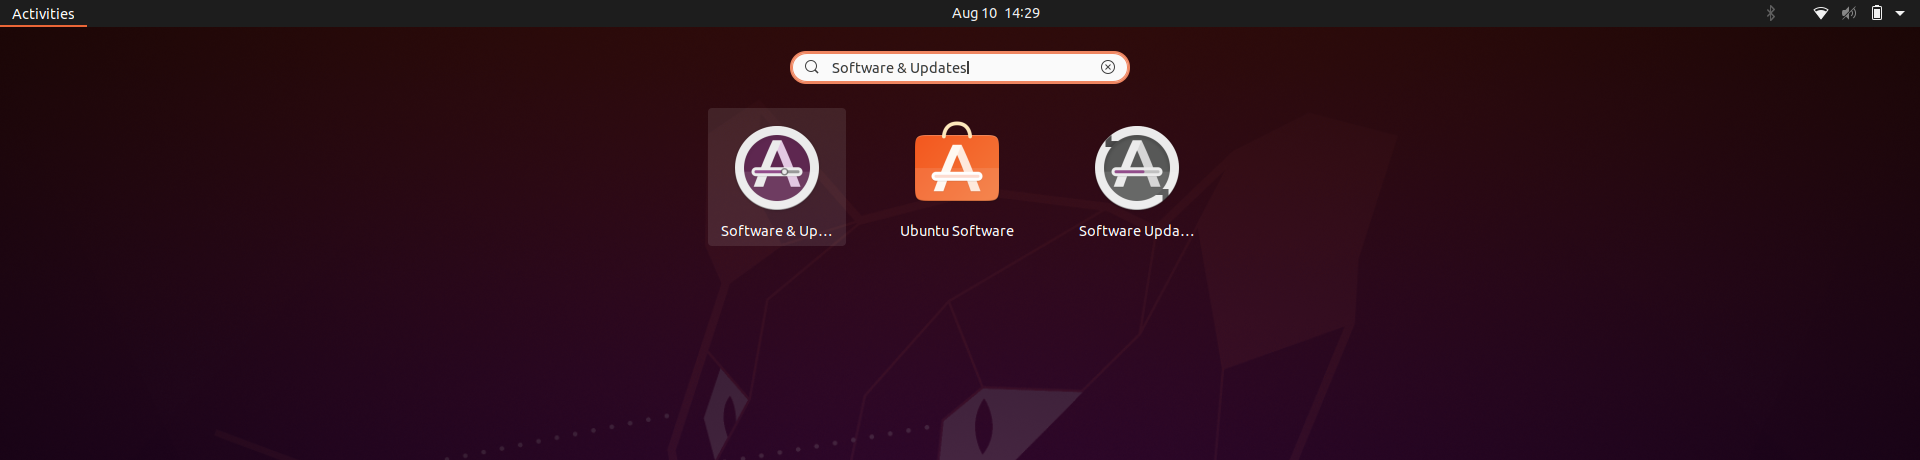Screen dimensions: 1920x460
Task: Open the Software & Updates app icon
Action: click(777, 167)
